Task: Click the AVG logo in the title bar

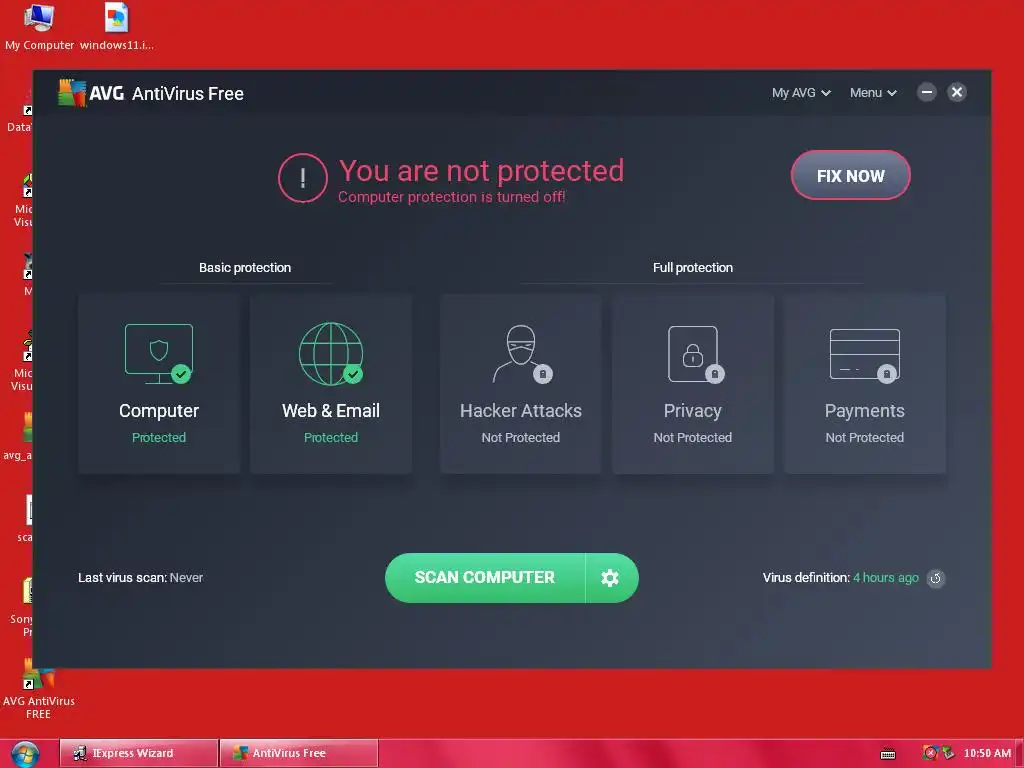Action: coord(91,93)
